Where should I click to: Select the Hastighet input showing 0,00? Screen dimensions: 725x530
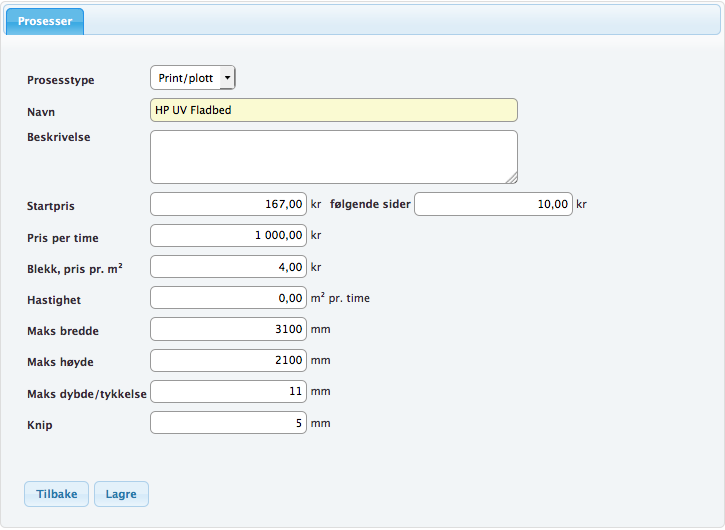click(x=228, y=298)
